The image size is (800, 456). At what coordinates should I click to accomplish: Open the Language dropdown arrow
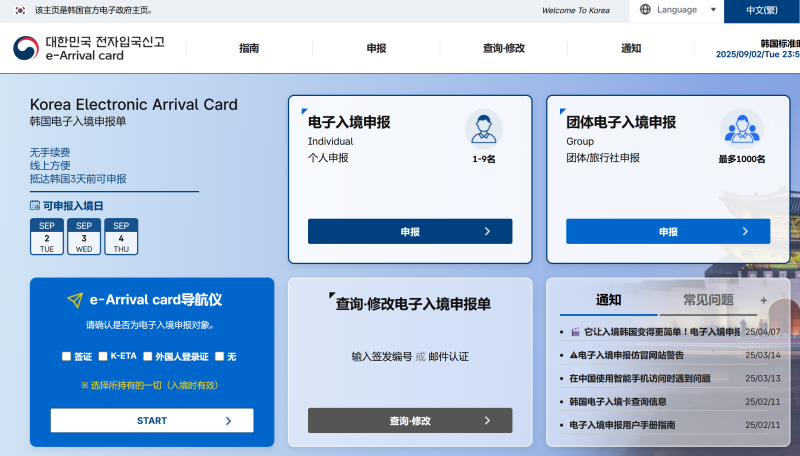(x=713, y=10)
